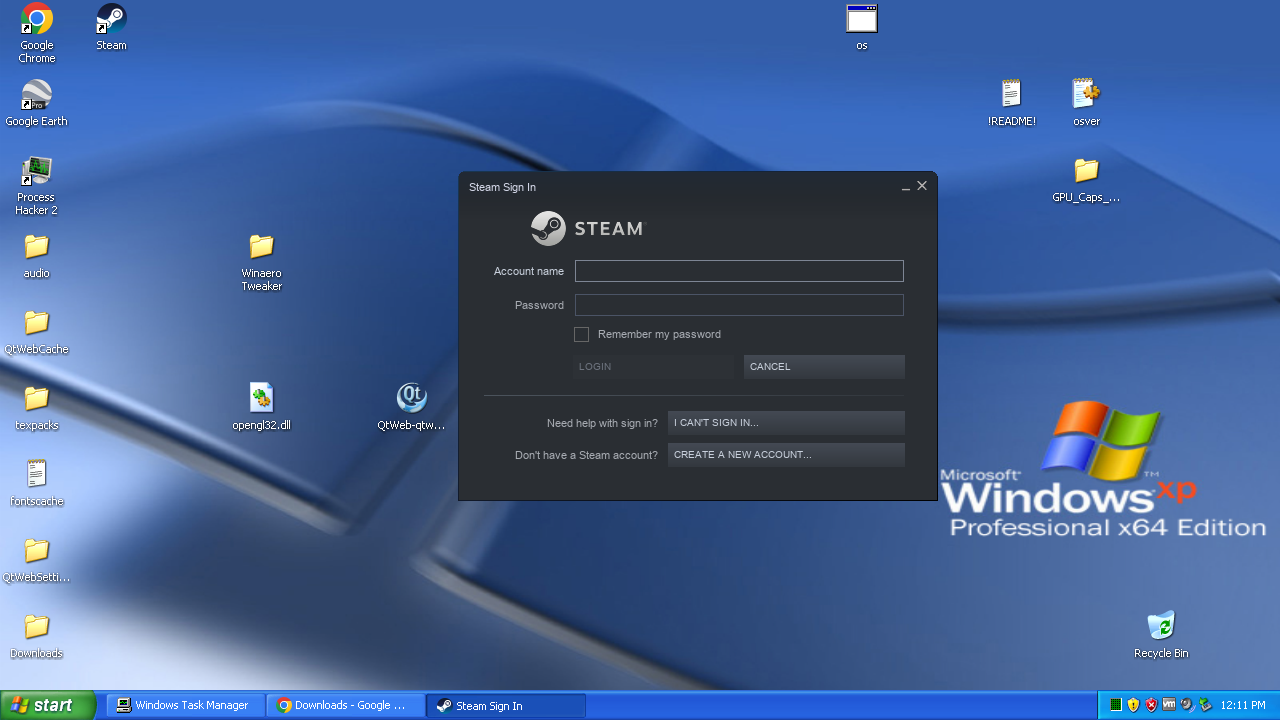This screenshot has height=720, width=1280.
Task: Close the Steam Sign In window
Action: click(x=922, y=186)
